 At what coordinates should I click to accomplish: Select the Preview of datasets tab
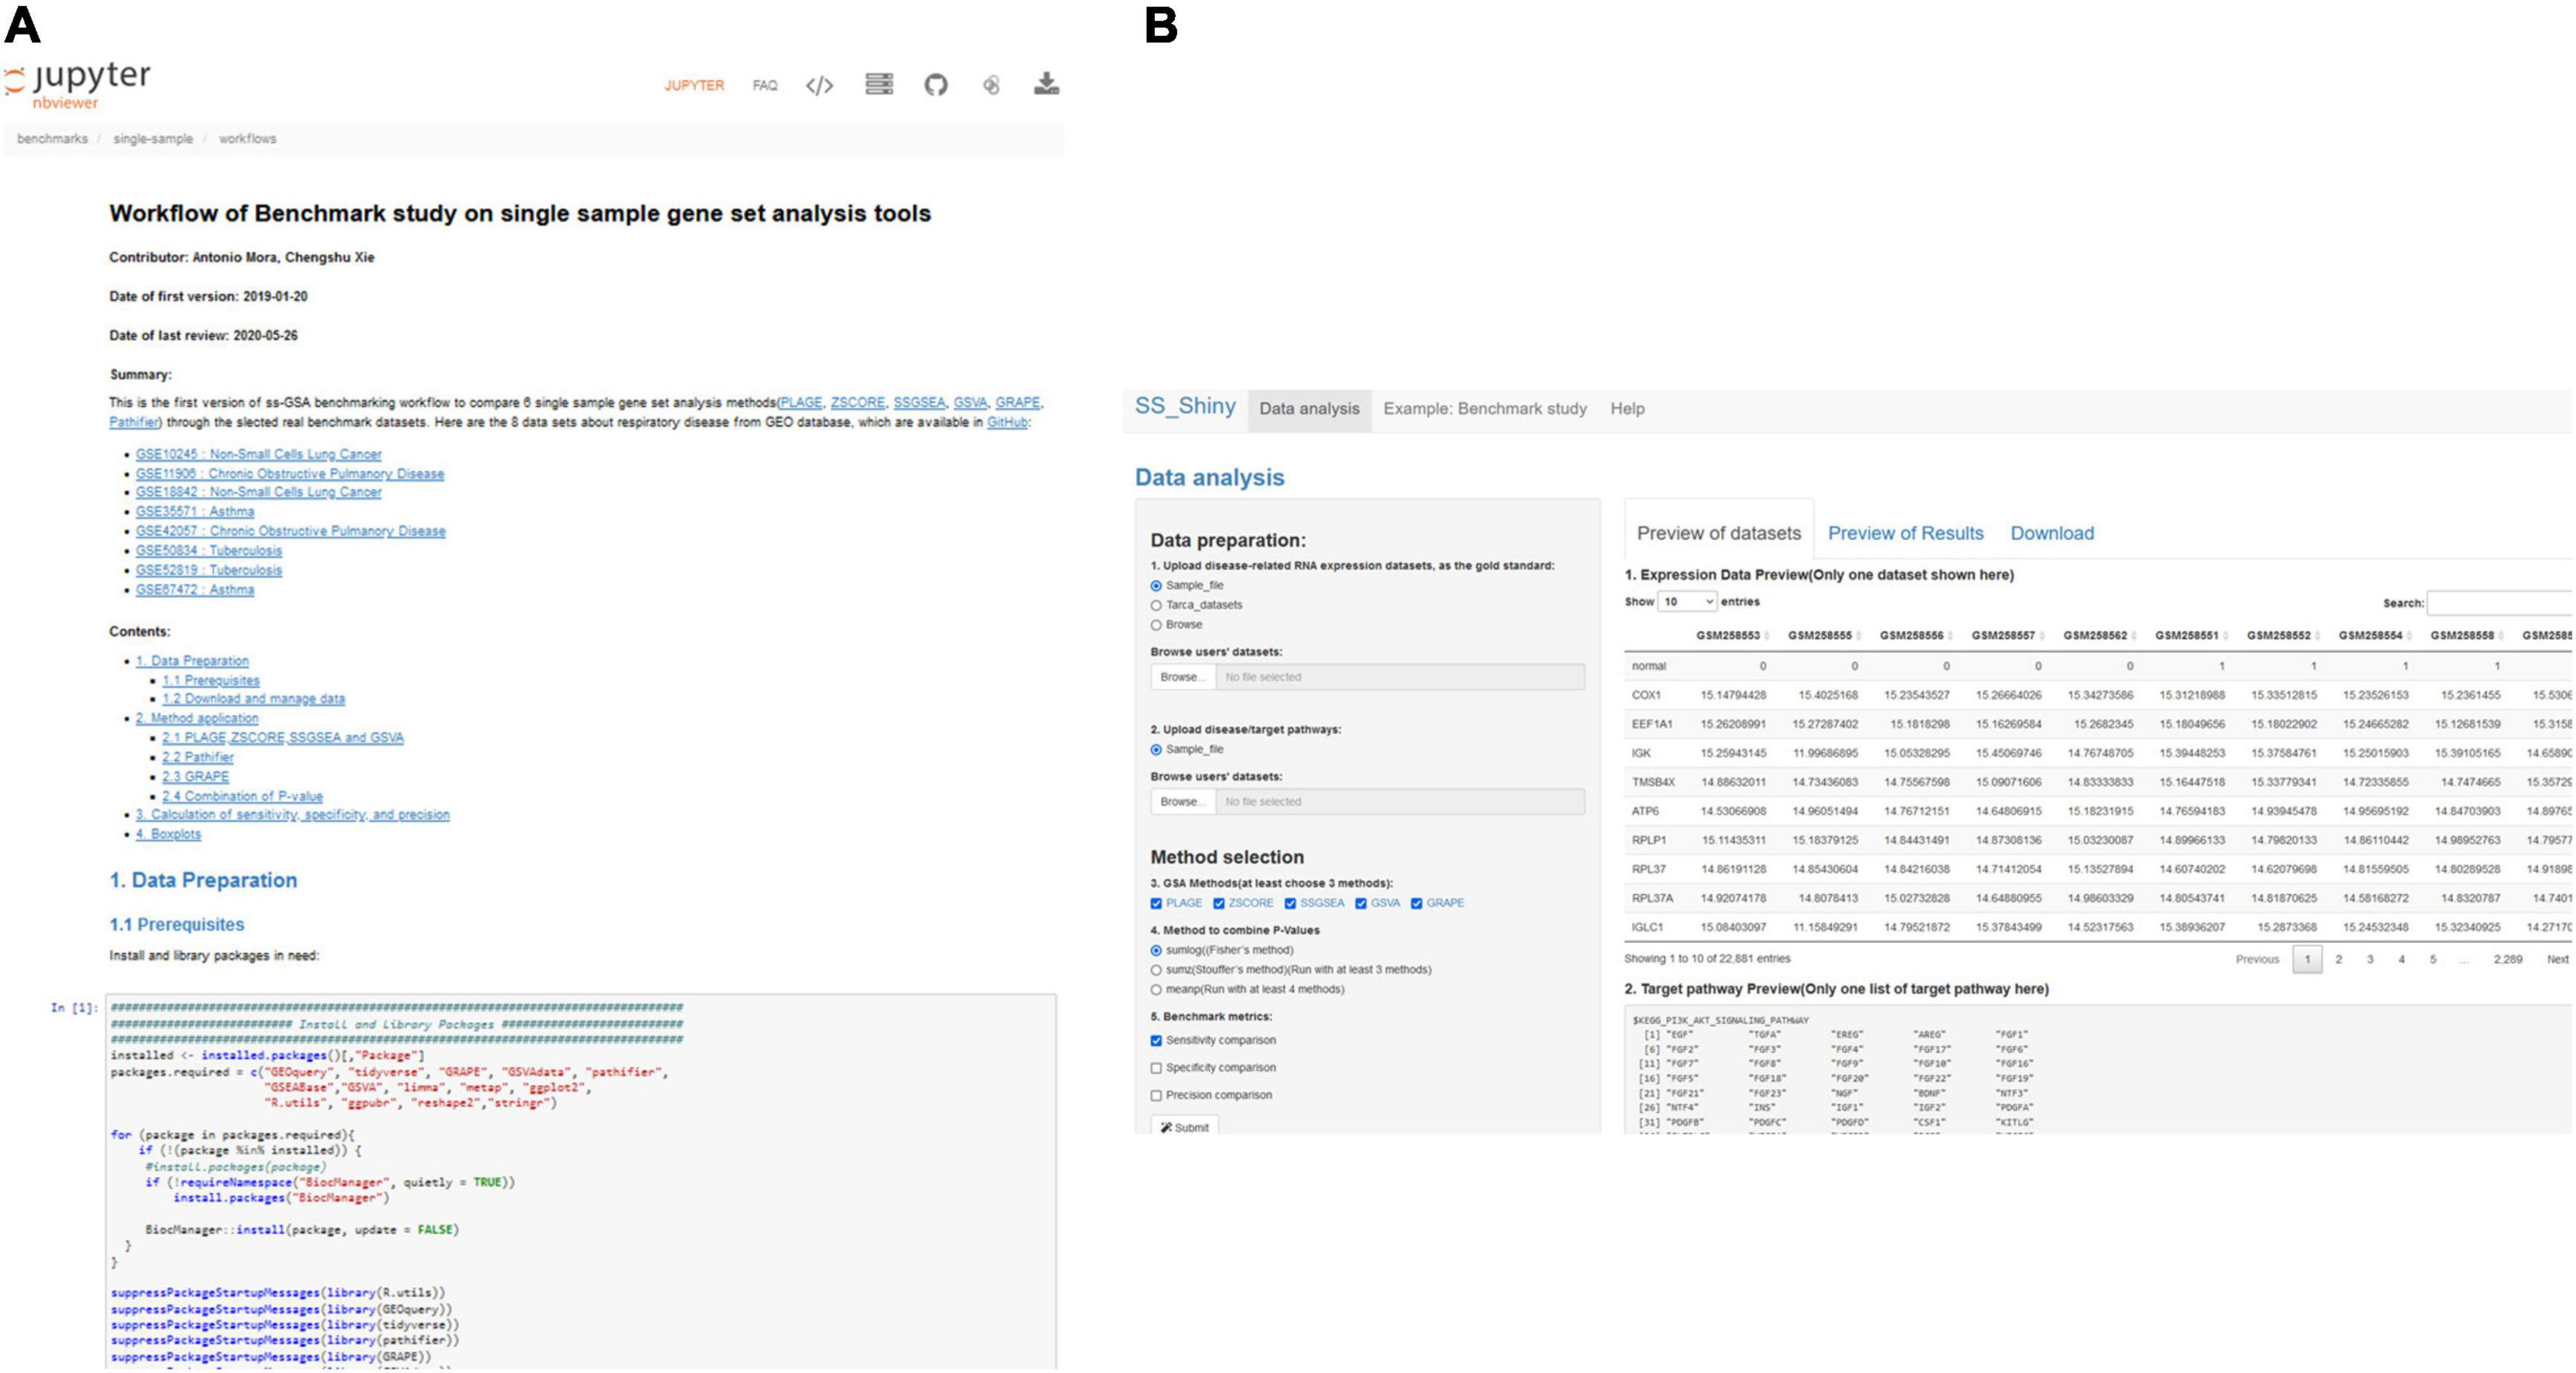1718,533
